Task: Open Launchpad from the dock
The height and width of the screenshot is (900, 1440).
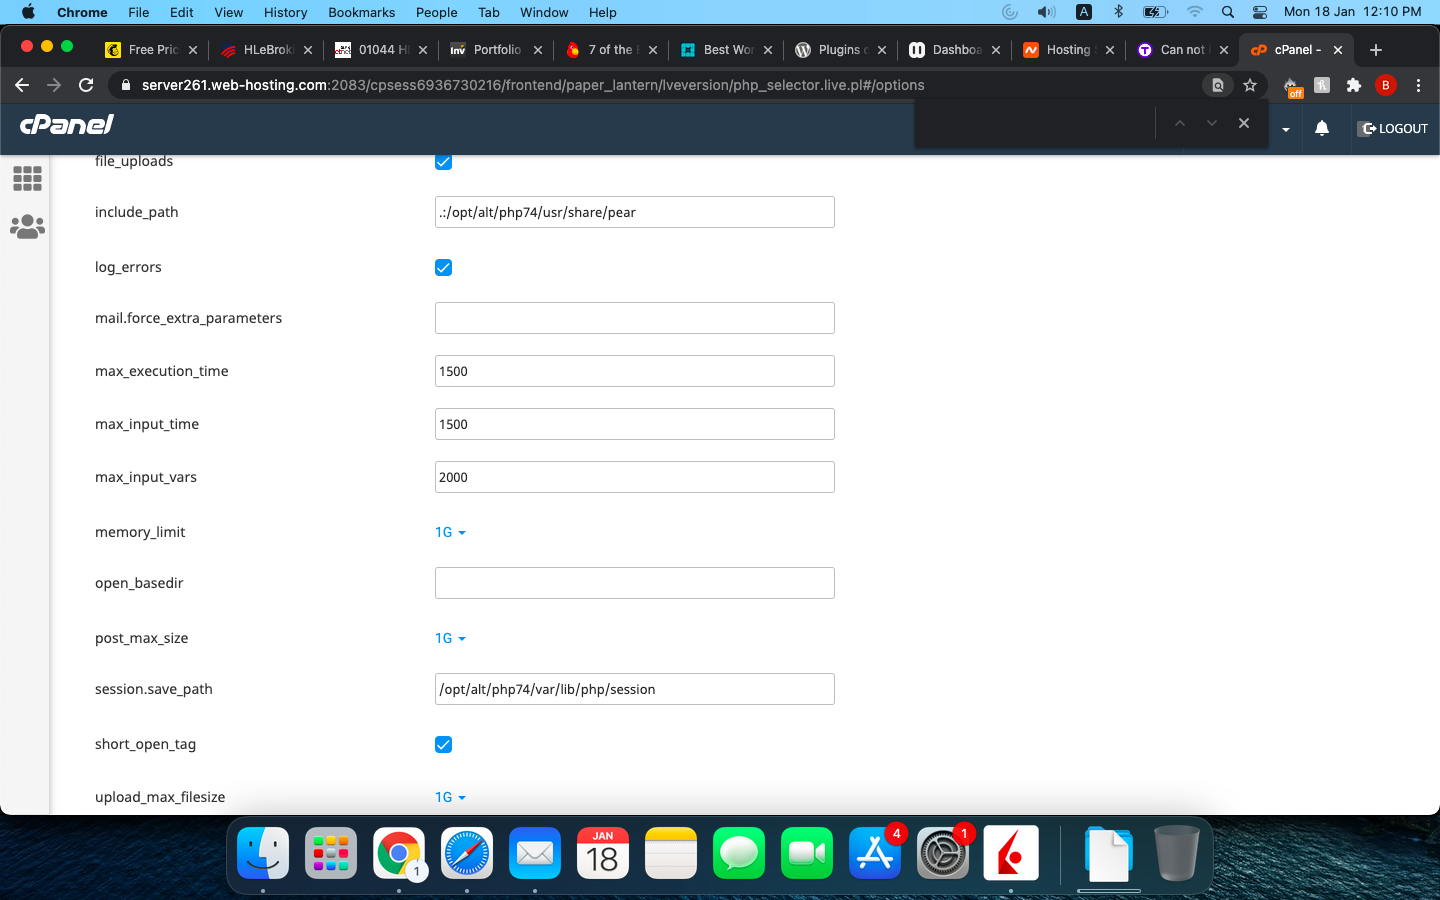Action: coord(331,853)
